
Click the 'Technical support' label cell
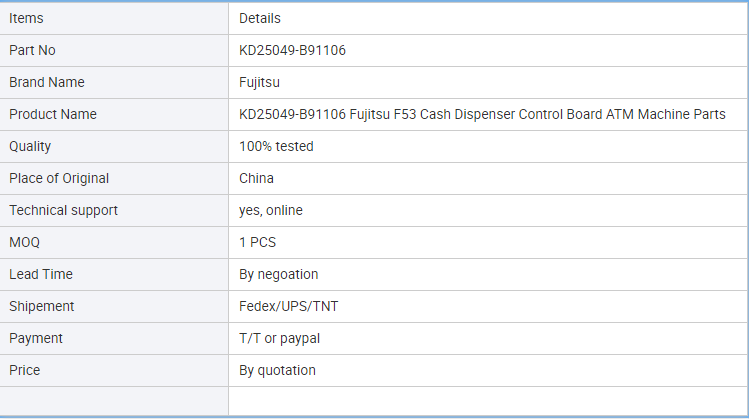114,210
